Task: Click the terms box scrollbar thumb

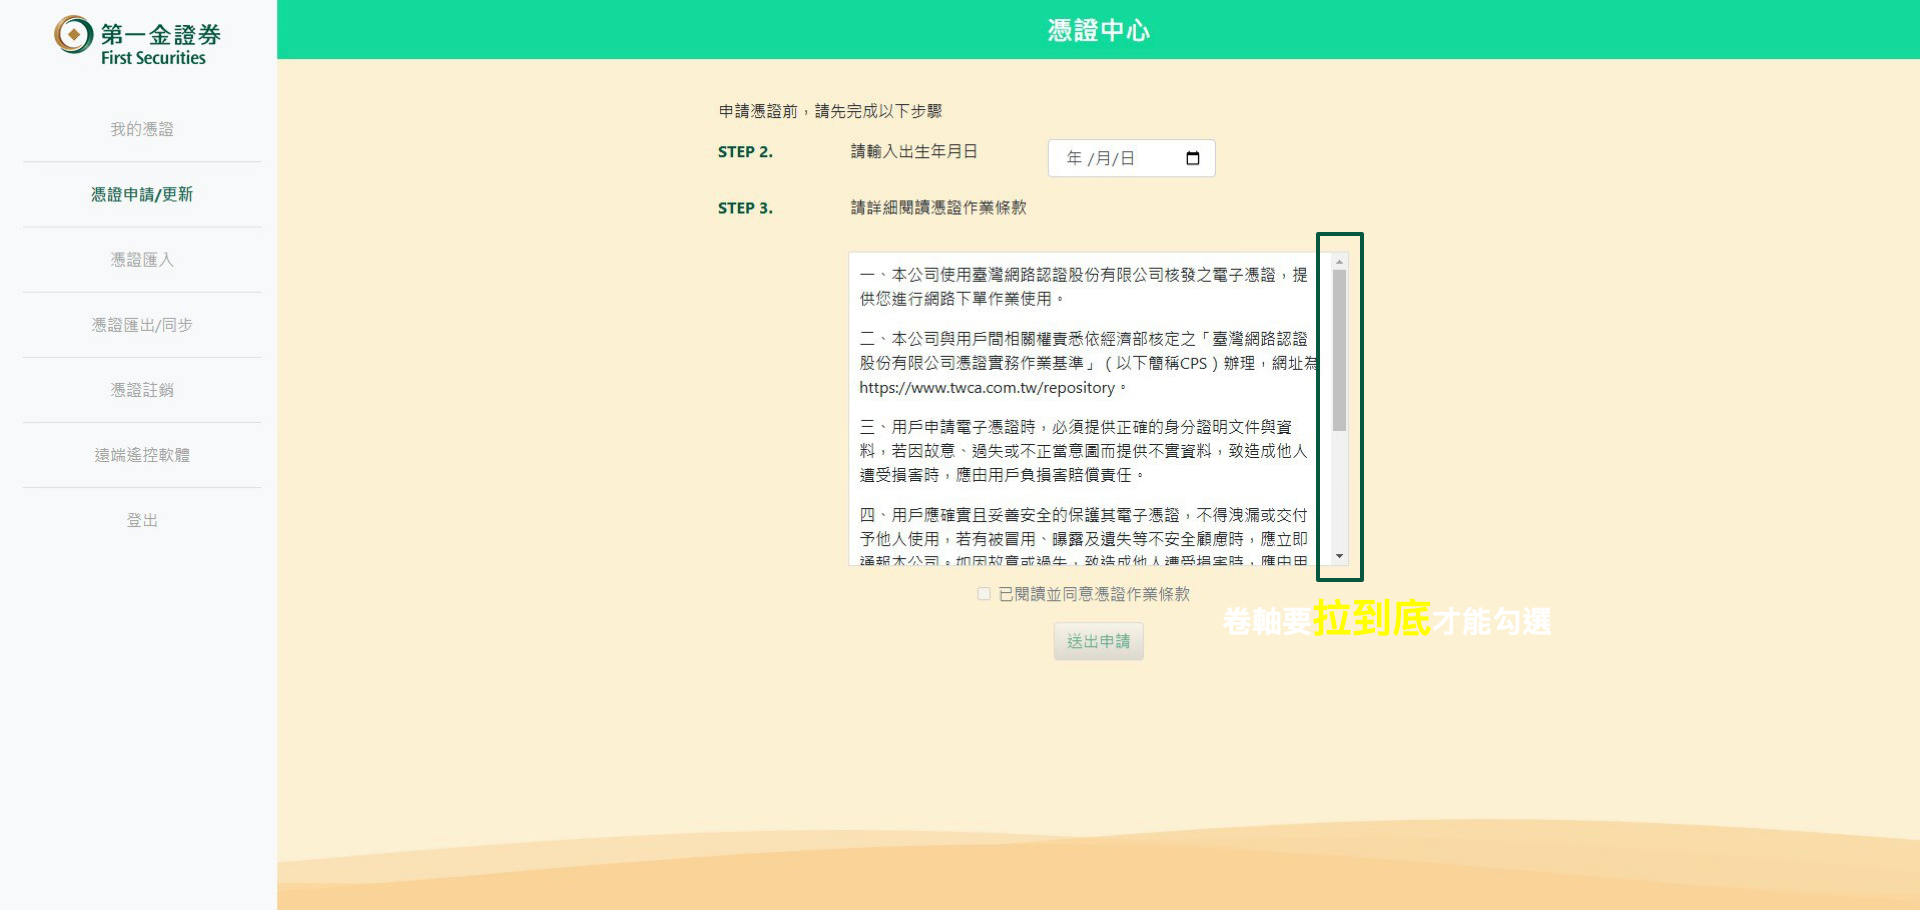Action: pyautogui.click(x=1339, y=350)
